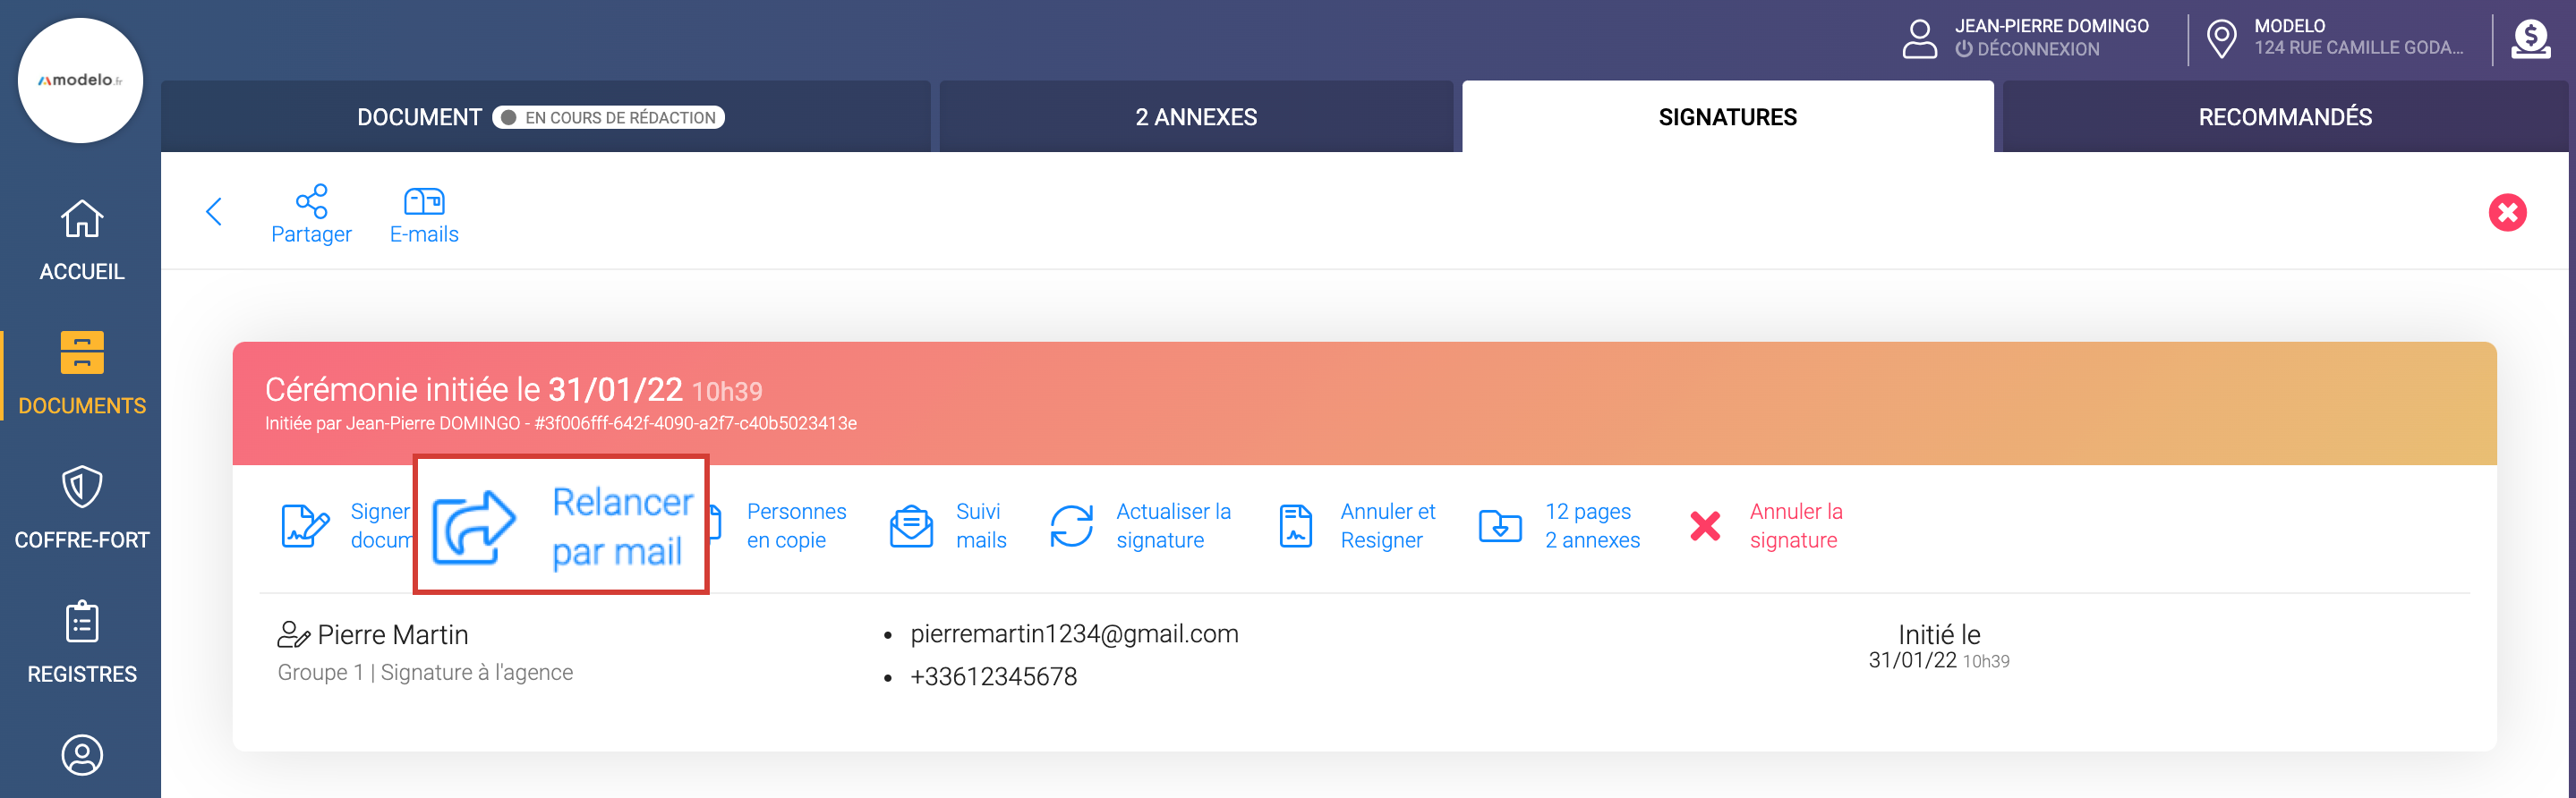Click the back arrow chevron
The image size is (2576, 798).
coord(213,211)
